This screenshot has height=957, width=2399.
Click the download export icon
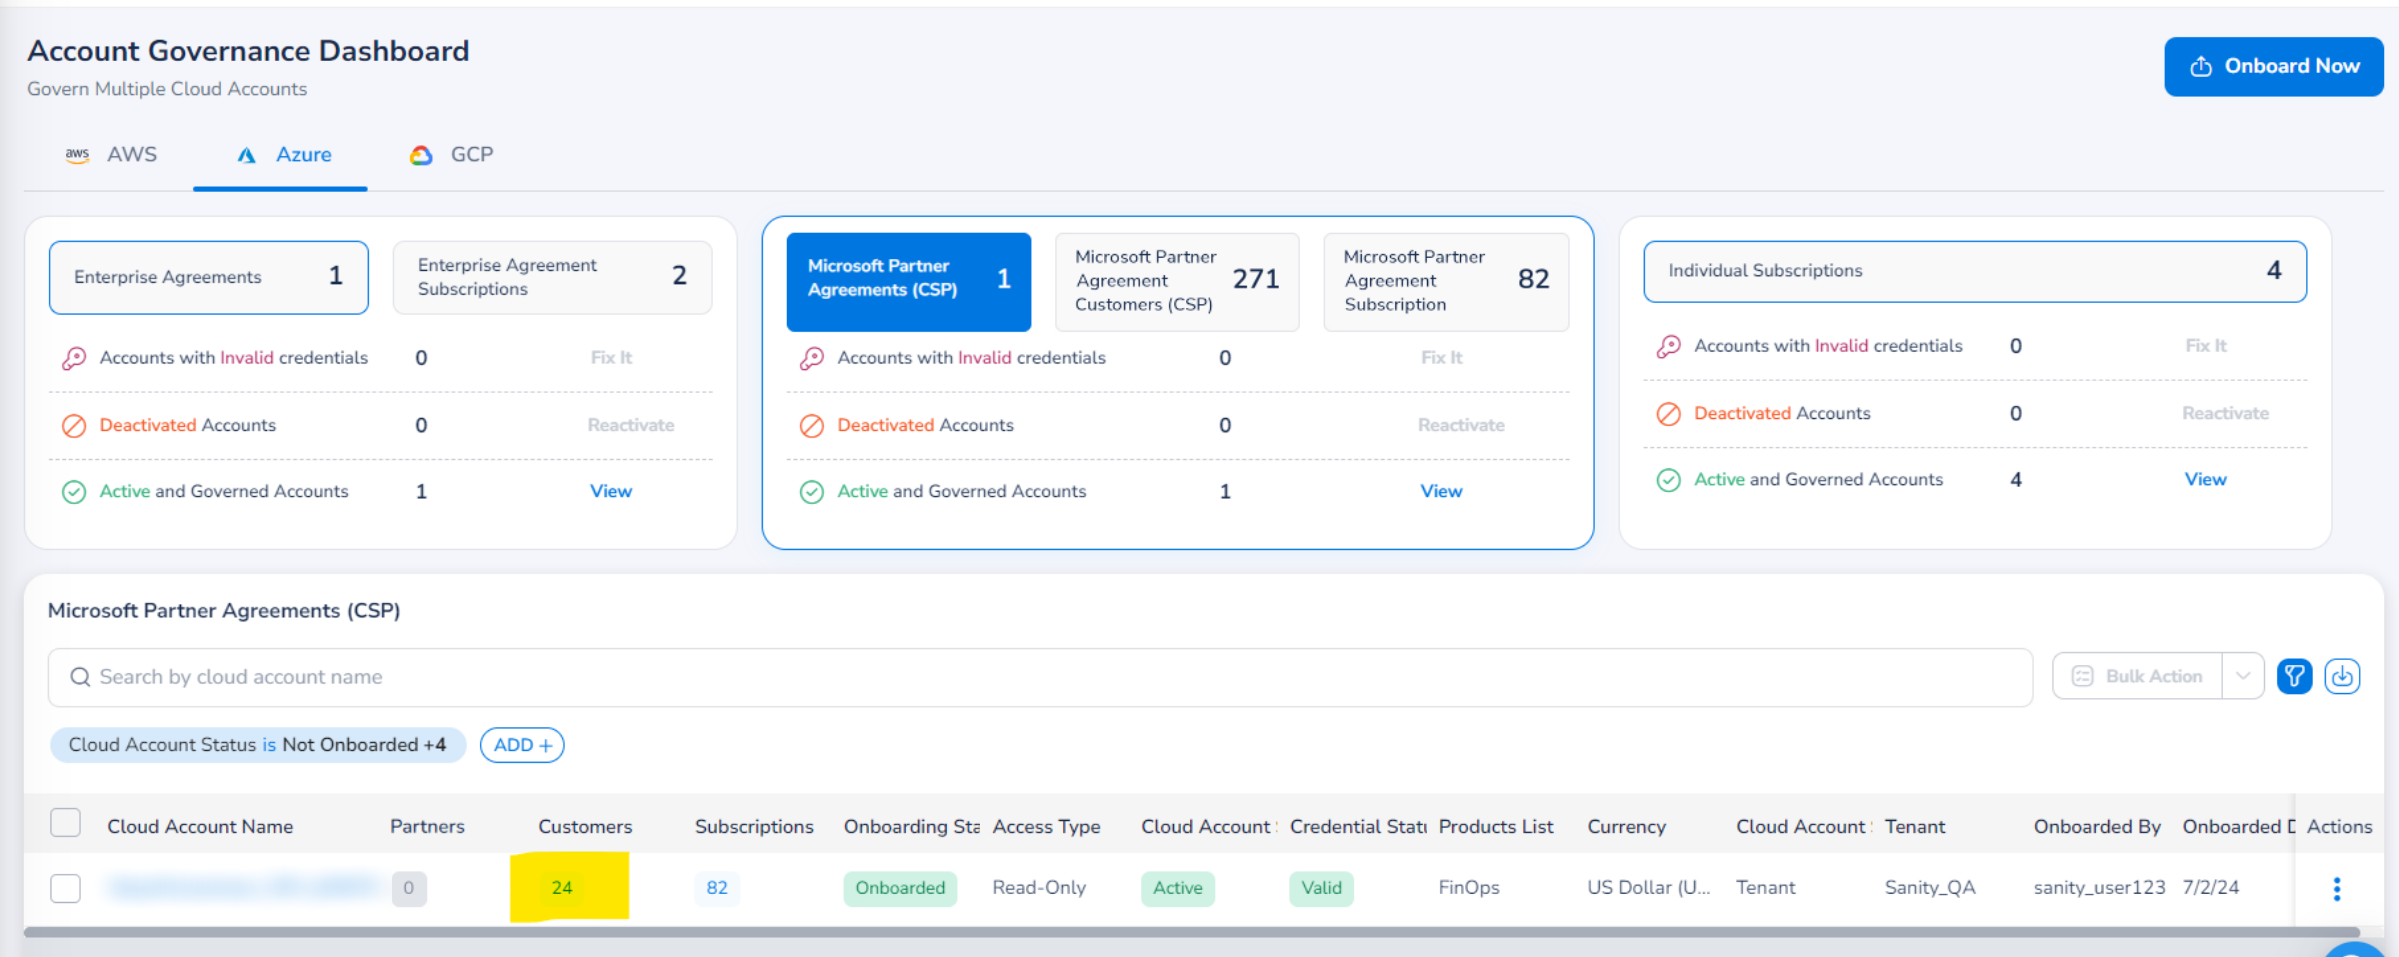click(x=2342, y=677)
